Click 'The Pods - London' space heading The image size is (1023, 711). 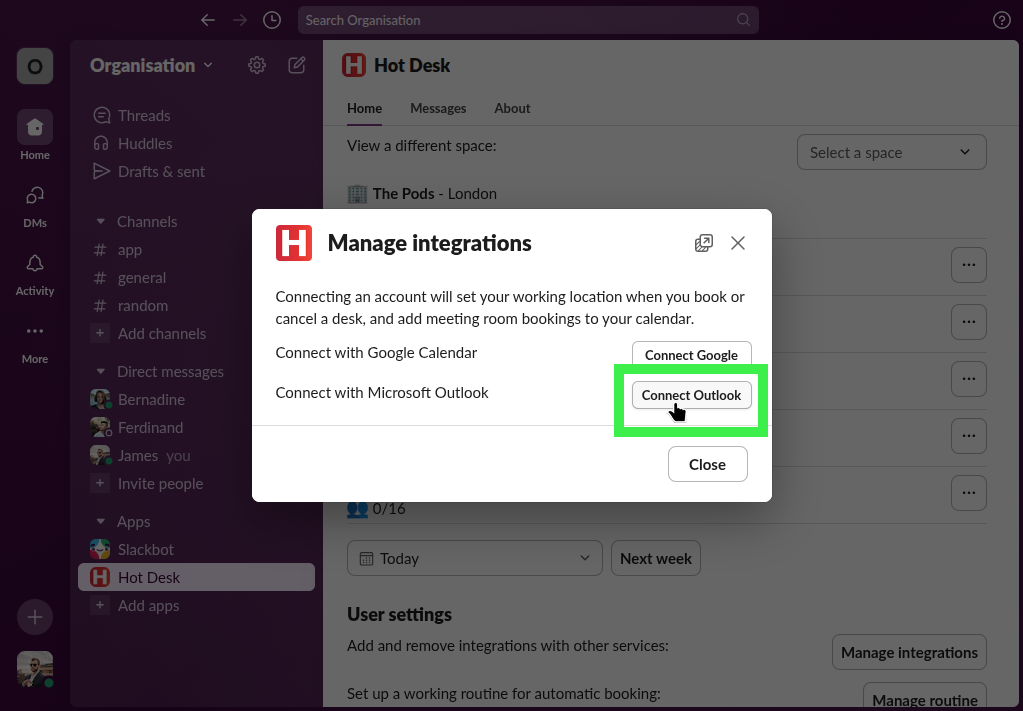pyautogui.click(x=435, y=194)
